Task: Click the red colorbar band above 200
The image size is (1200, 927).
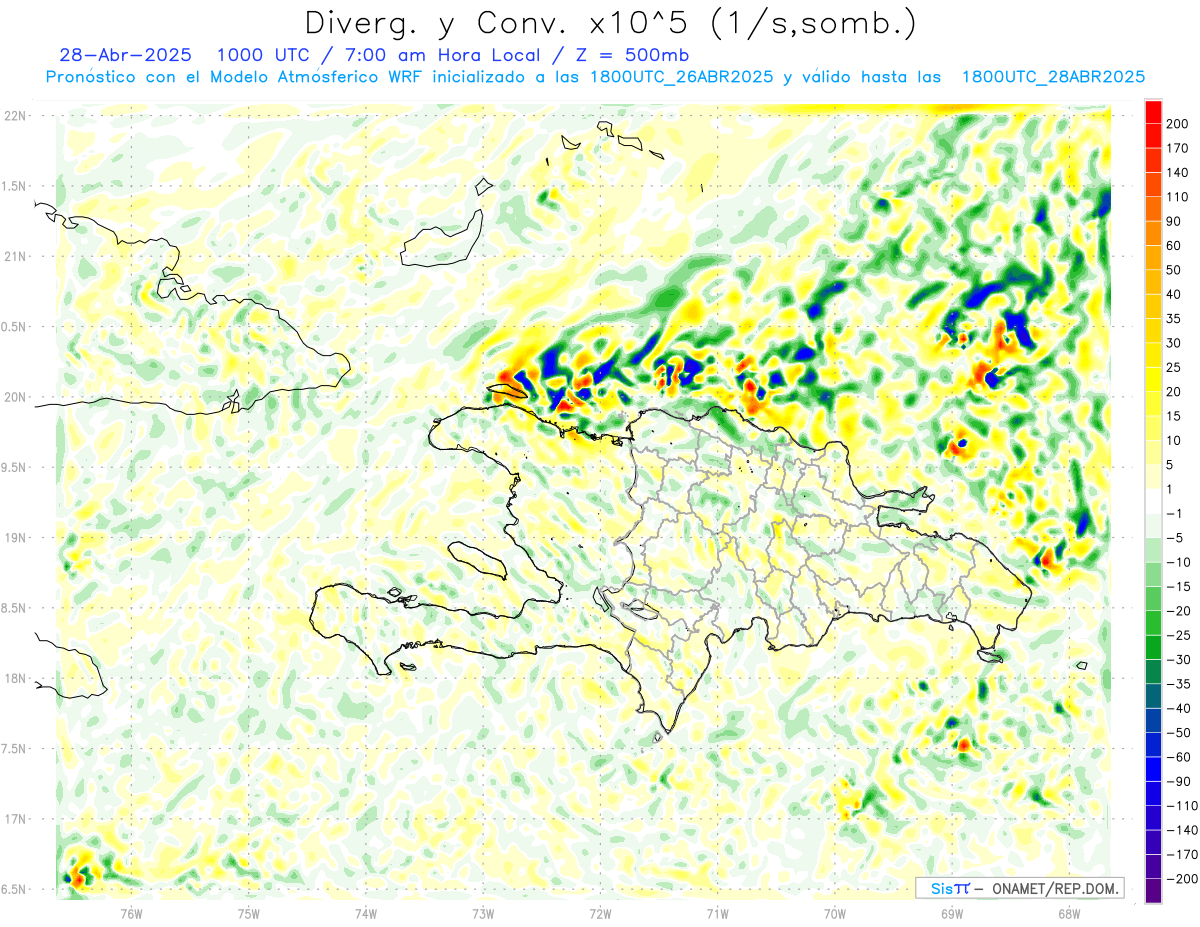Action: point(1154,111)
